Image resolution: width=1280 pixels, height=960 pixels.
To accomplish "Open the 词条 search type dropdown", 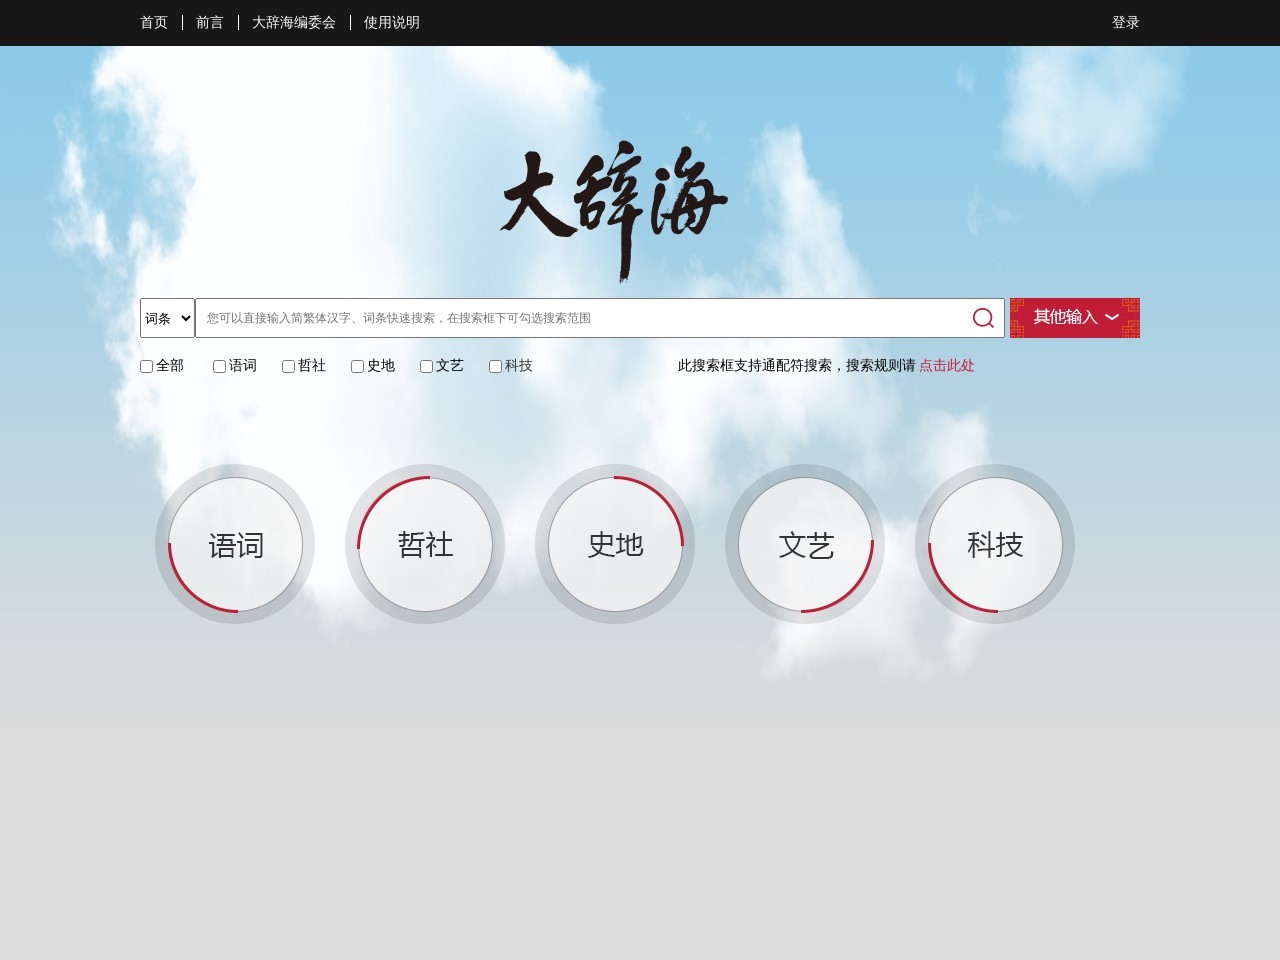I will (166, 317).
